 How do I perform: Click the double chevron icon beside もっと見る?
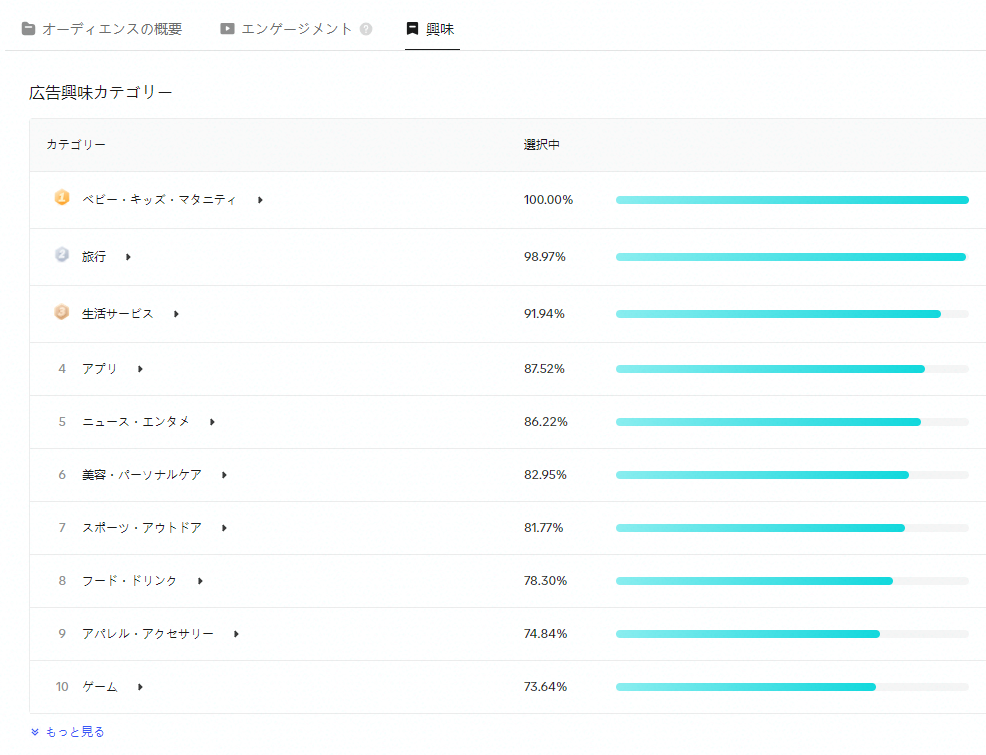[x=35, y=732]
